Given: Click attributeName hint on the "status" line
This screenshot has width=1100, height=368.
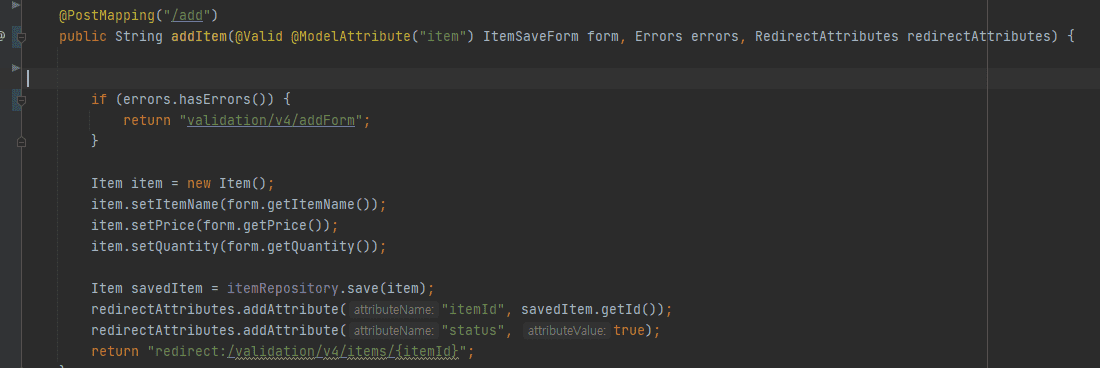Looking at the screenshot, I should [394, 330].
